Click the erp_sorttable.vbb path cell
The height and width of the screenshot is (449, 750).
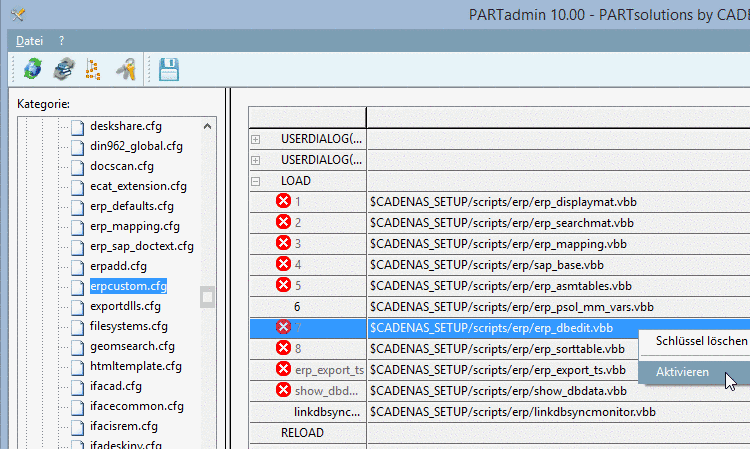coord(502,349)
